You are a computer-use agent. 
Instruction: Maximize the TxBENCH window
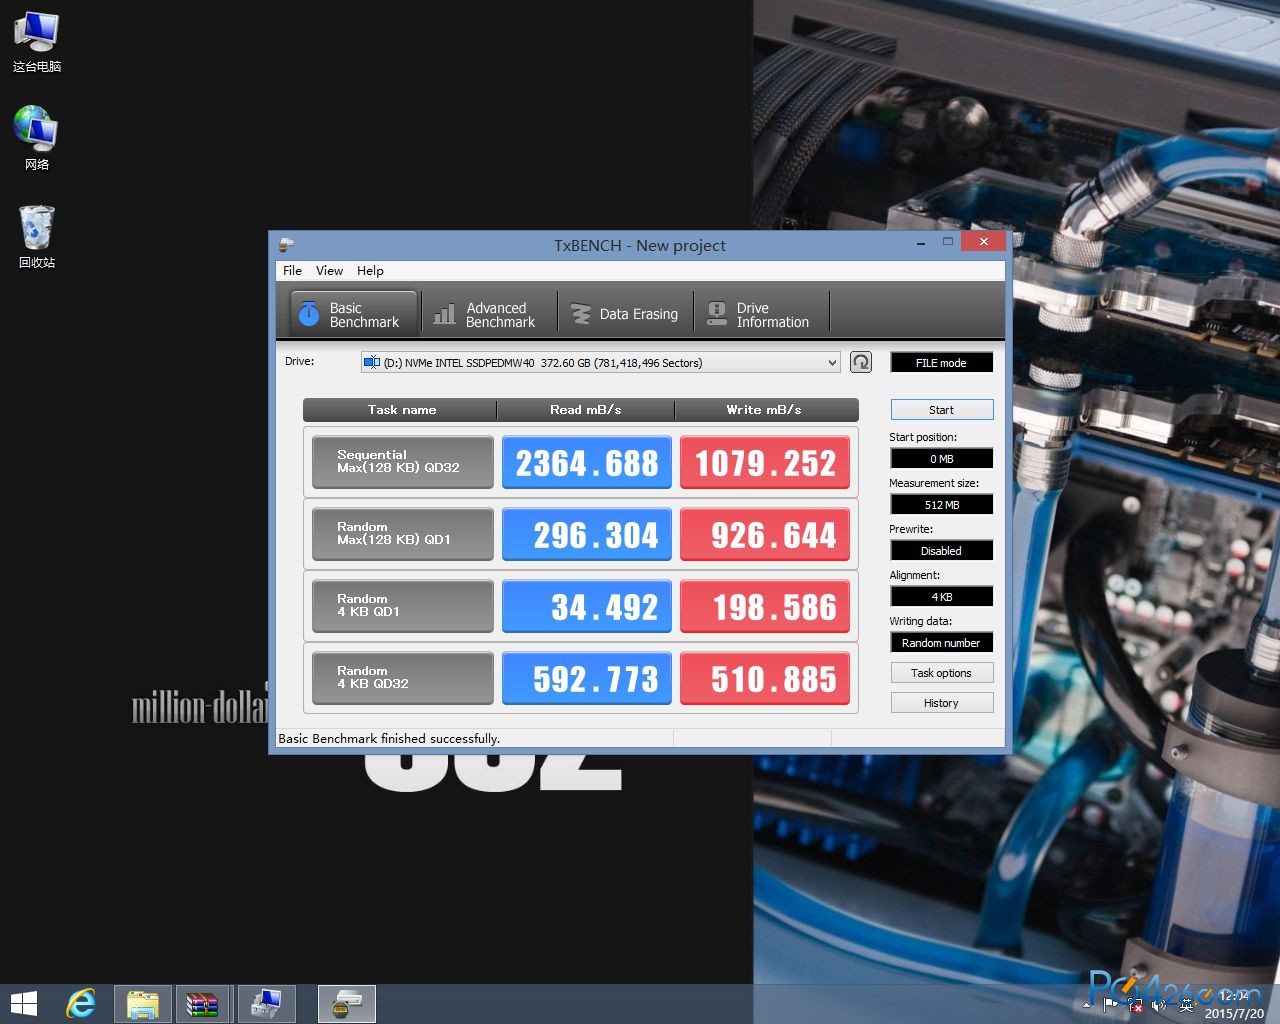947,243
